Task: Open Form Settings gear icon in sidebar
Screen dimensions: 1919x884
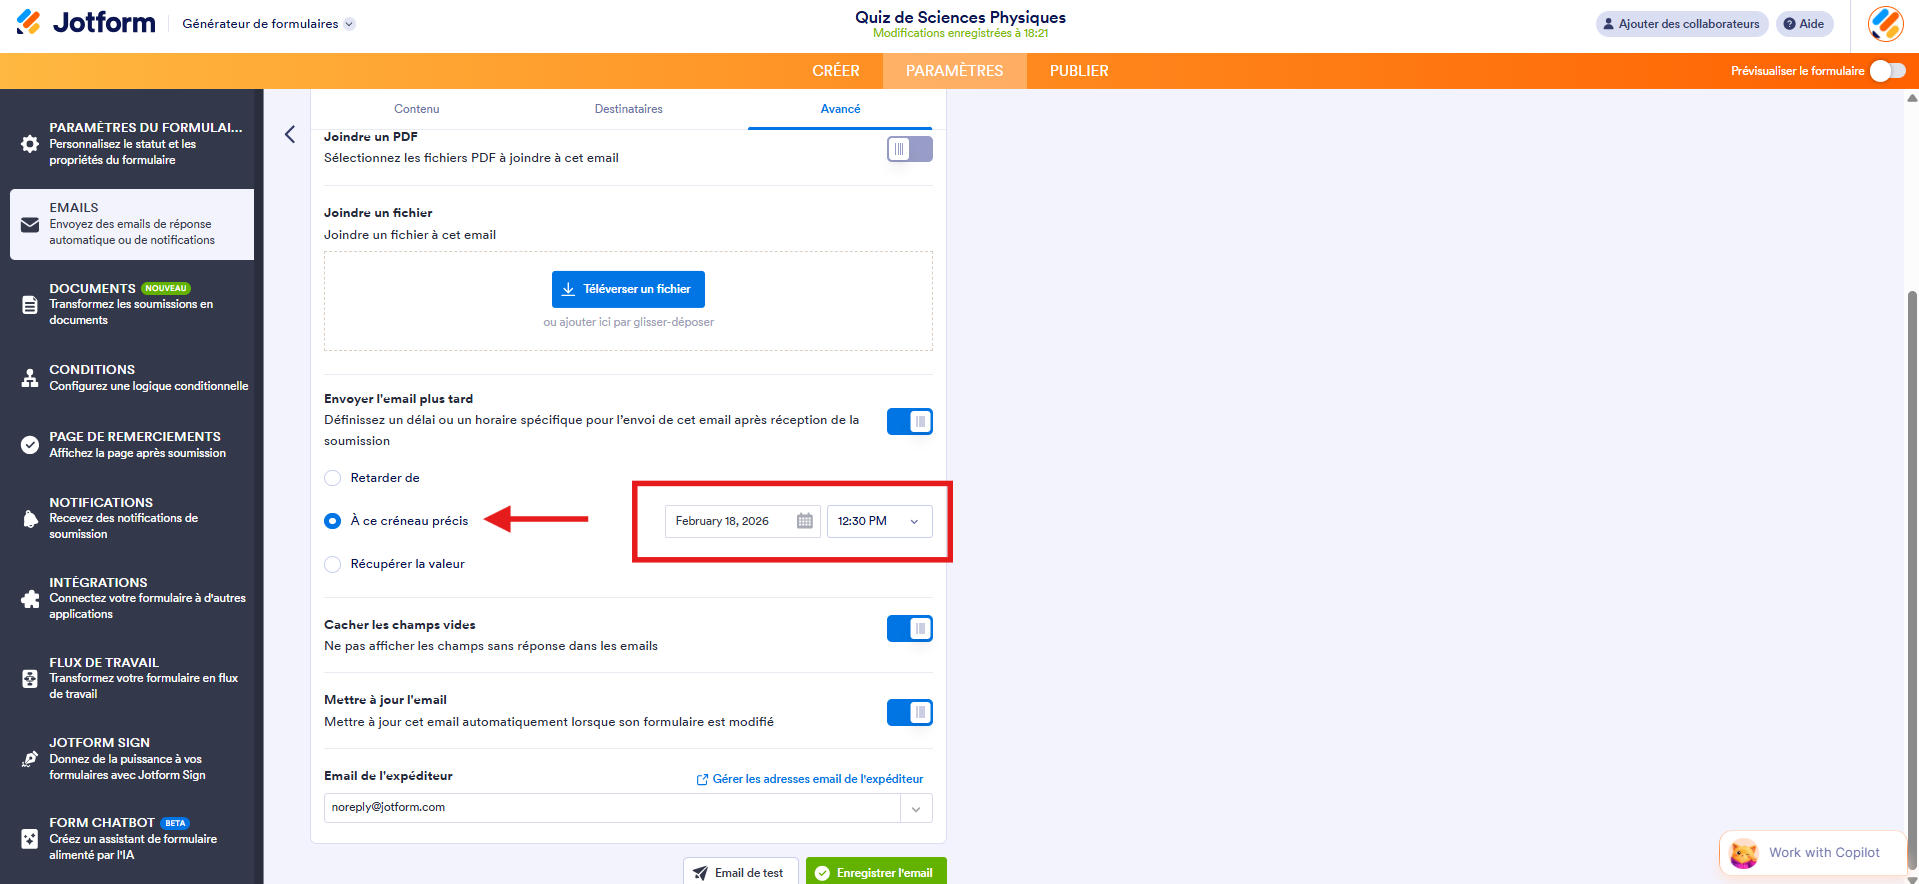Action: (30, 144)
